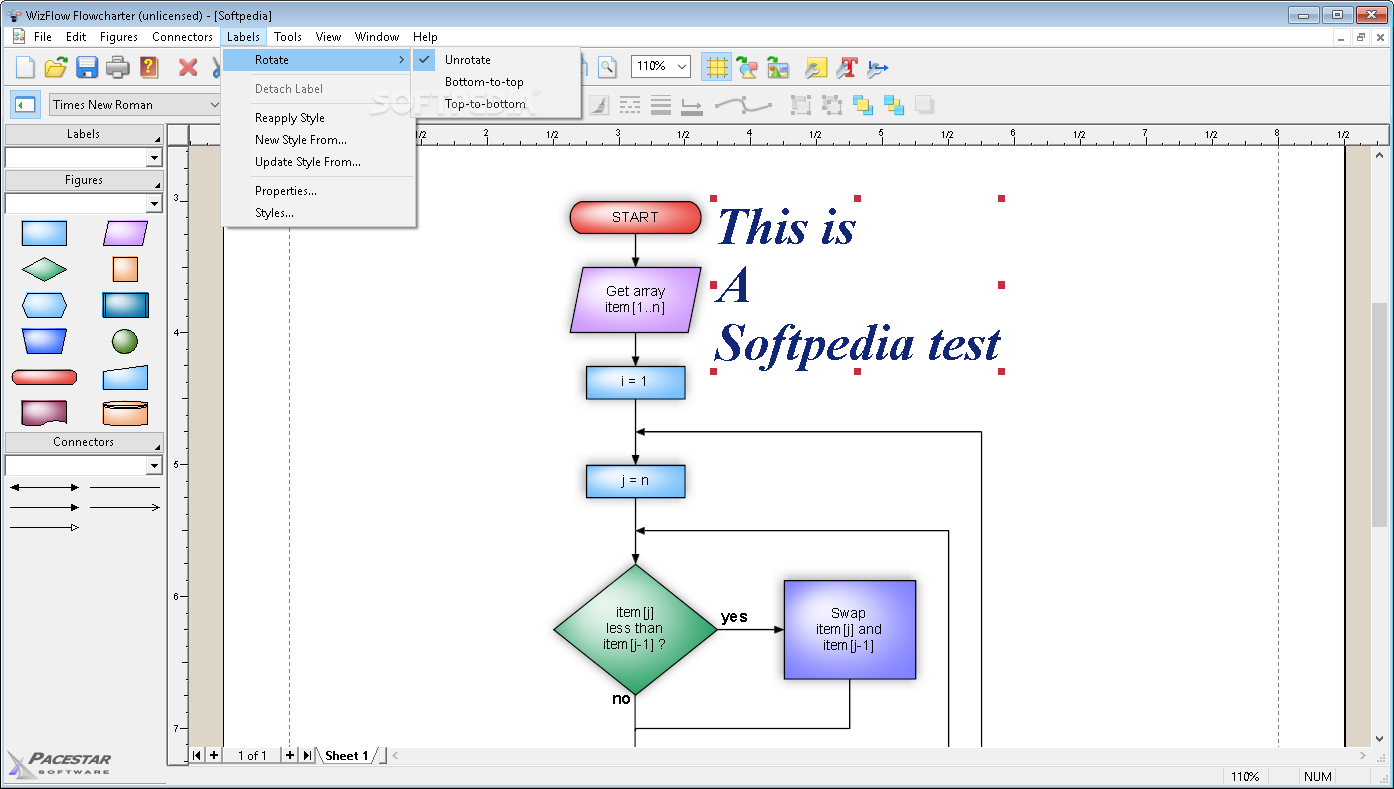Switch to the Sheet 1 tab
This screenshot has height=789, width=1394.
point(347,756)
